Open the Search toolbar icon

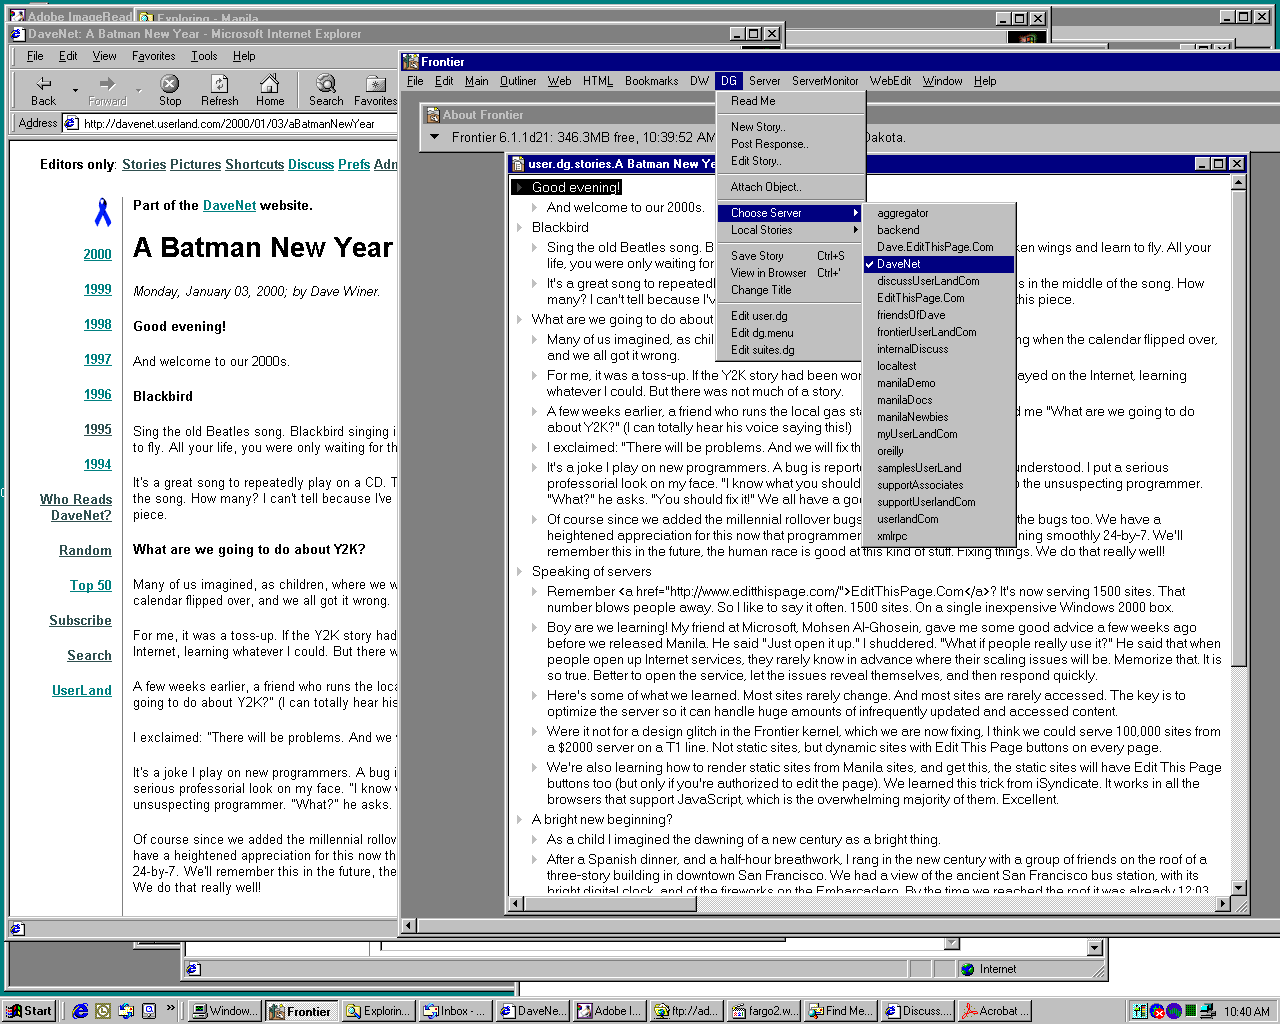326,85
